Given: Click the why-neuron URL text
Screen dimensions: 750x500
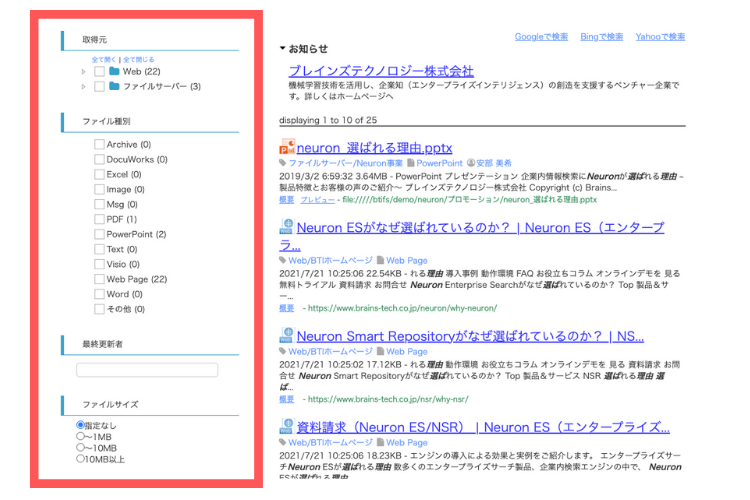Looking at the screenshot, I should (402, 308).
